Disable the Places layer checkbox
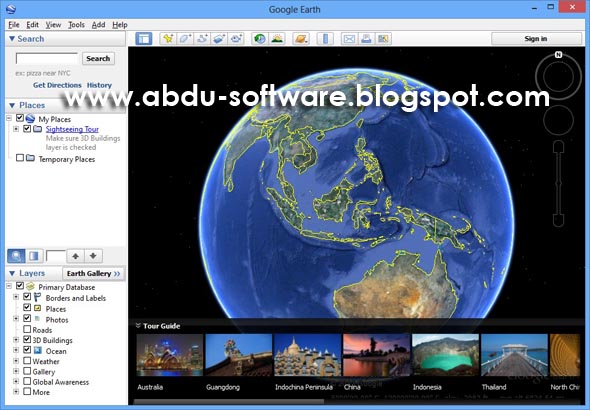Viewport: 590px width, 410px height. point(27,308)
